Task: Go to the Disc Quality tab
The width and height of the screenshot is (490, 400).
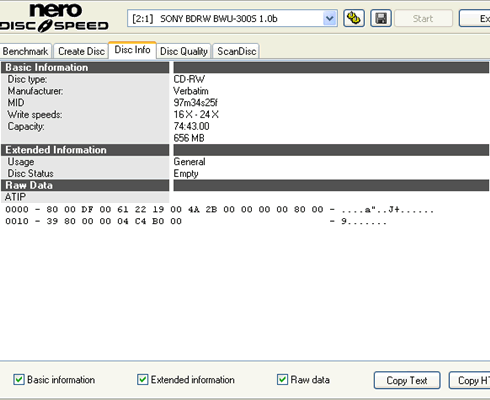Action: pyautogui.click(x=184, y=51)
